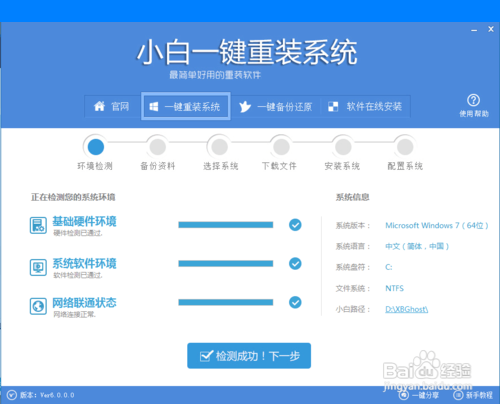Click the version checkmark icon in status bar
This screenshot has width=500, height=404.
pos(12,395)
